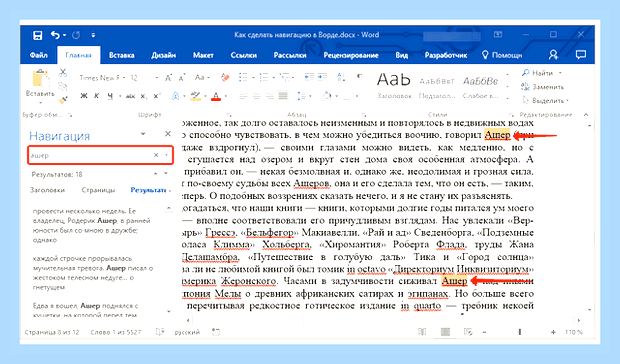Apply numbered list formatting
The image size is (620, 364).
(x=264, y=77)
